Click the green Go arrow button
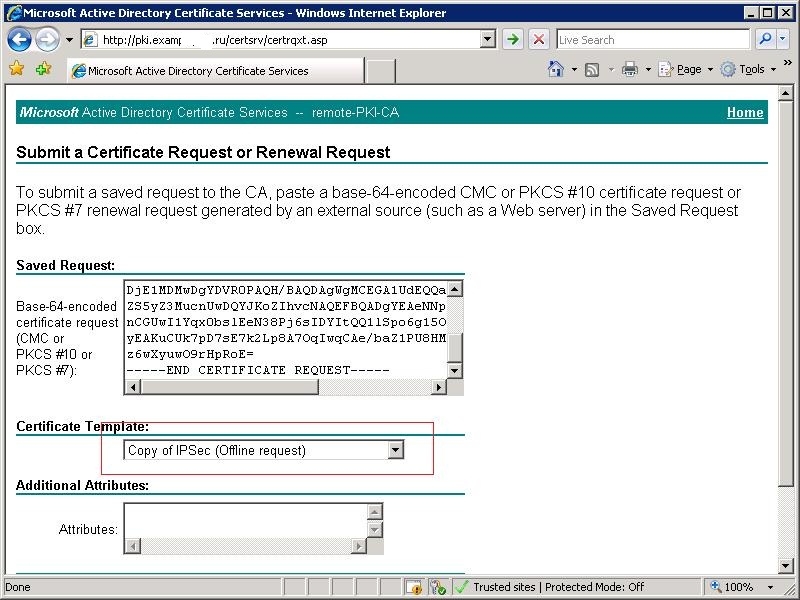 pyautogui.click(x=513, y=39)
